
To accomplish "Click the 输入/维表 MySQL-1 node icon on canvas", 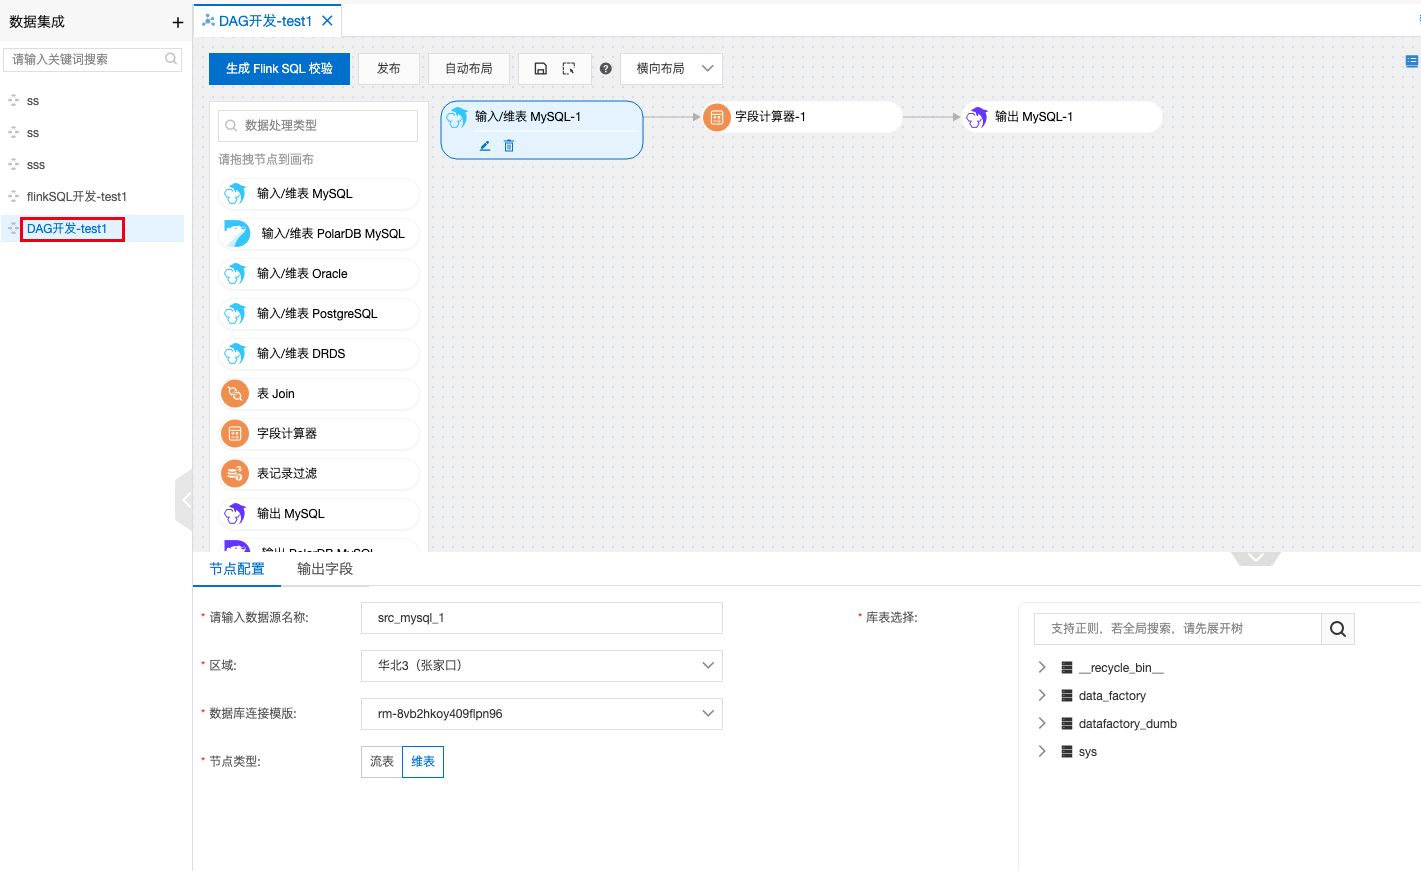I will click(456, 117).
